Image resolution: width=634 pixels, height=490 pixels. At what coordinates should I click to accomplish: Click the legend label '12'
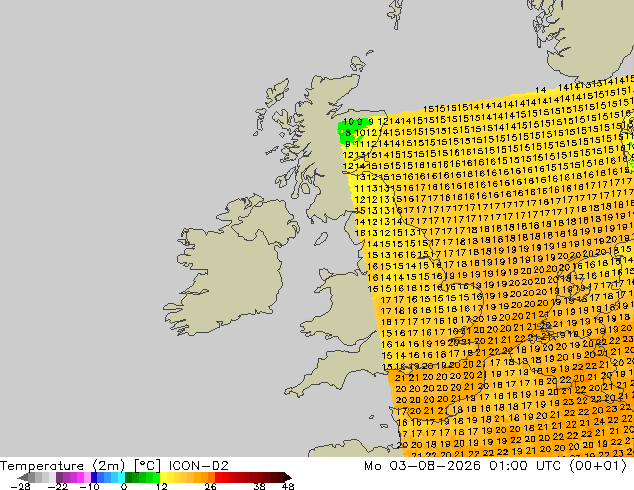coord(162,486)
